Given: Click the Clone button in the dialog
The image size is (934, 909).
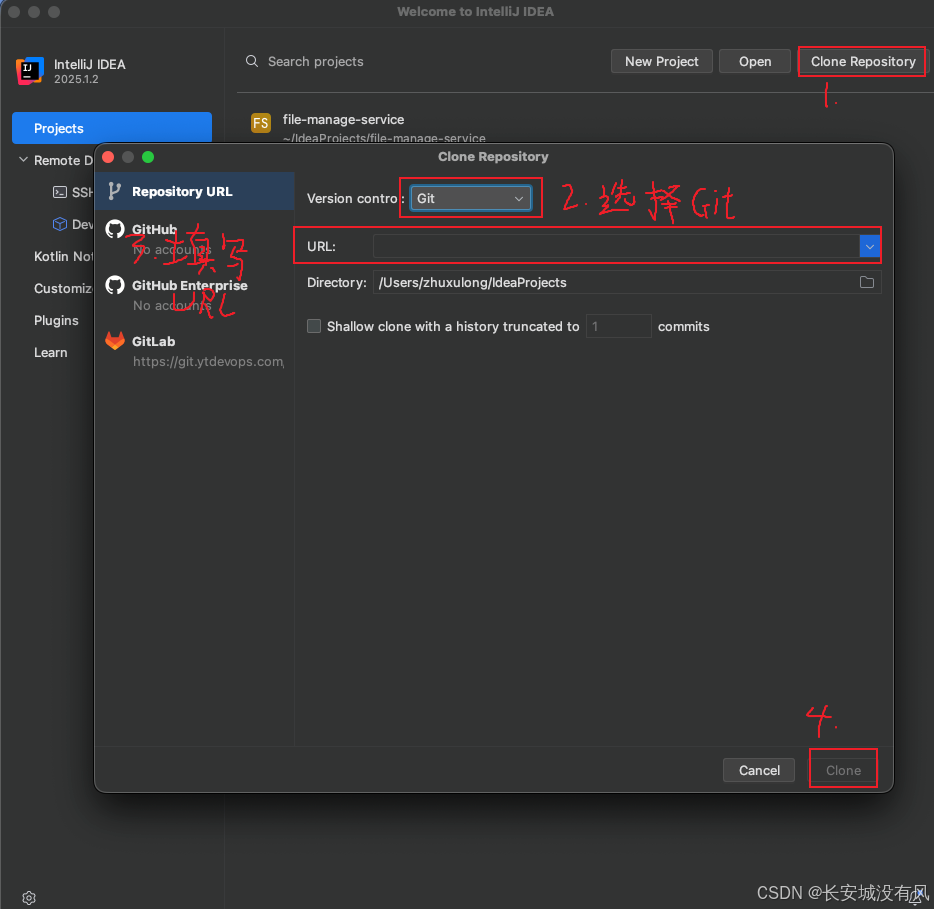Looking at the screenshot, I should point(843,770).
